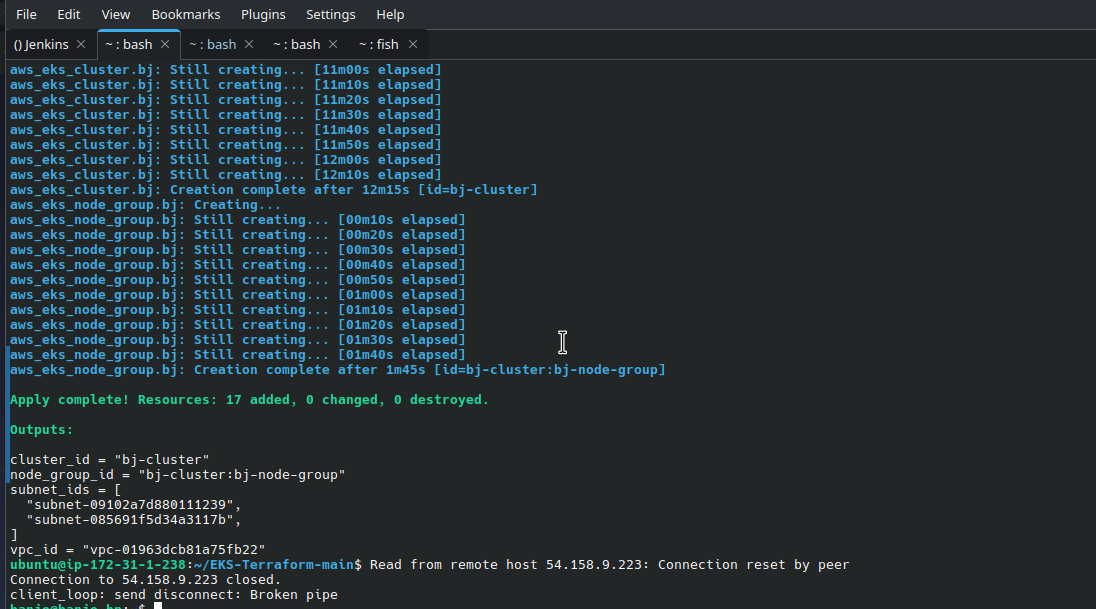Open the Plugins menu

[263, 14]
